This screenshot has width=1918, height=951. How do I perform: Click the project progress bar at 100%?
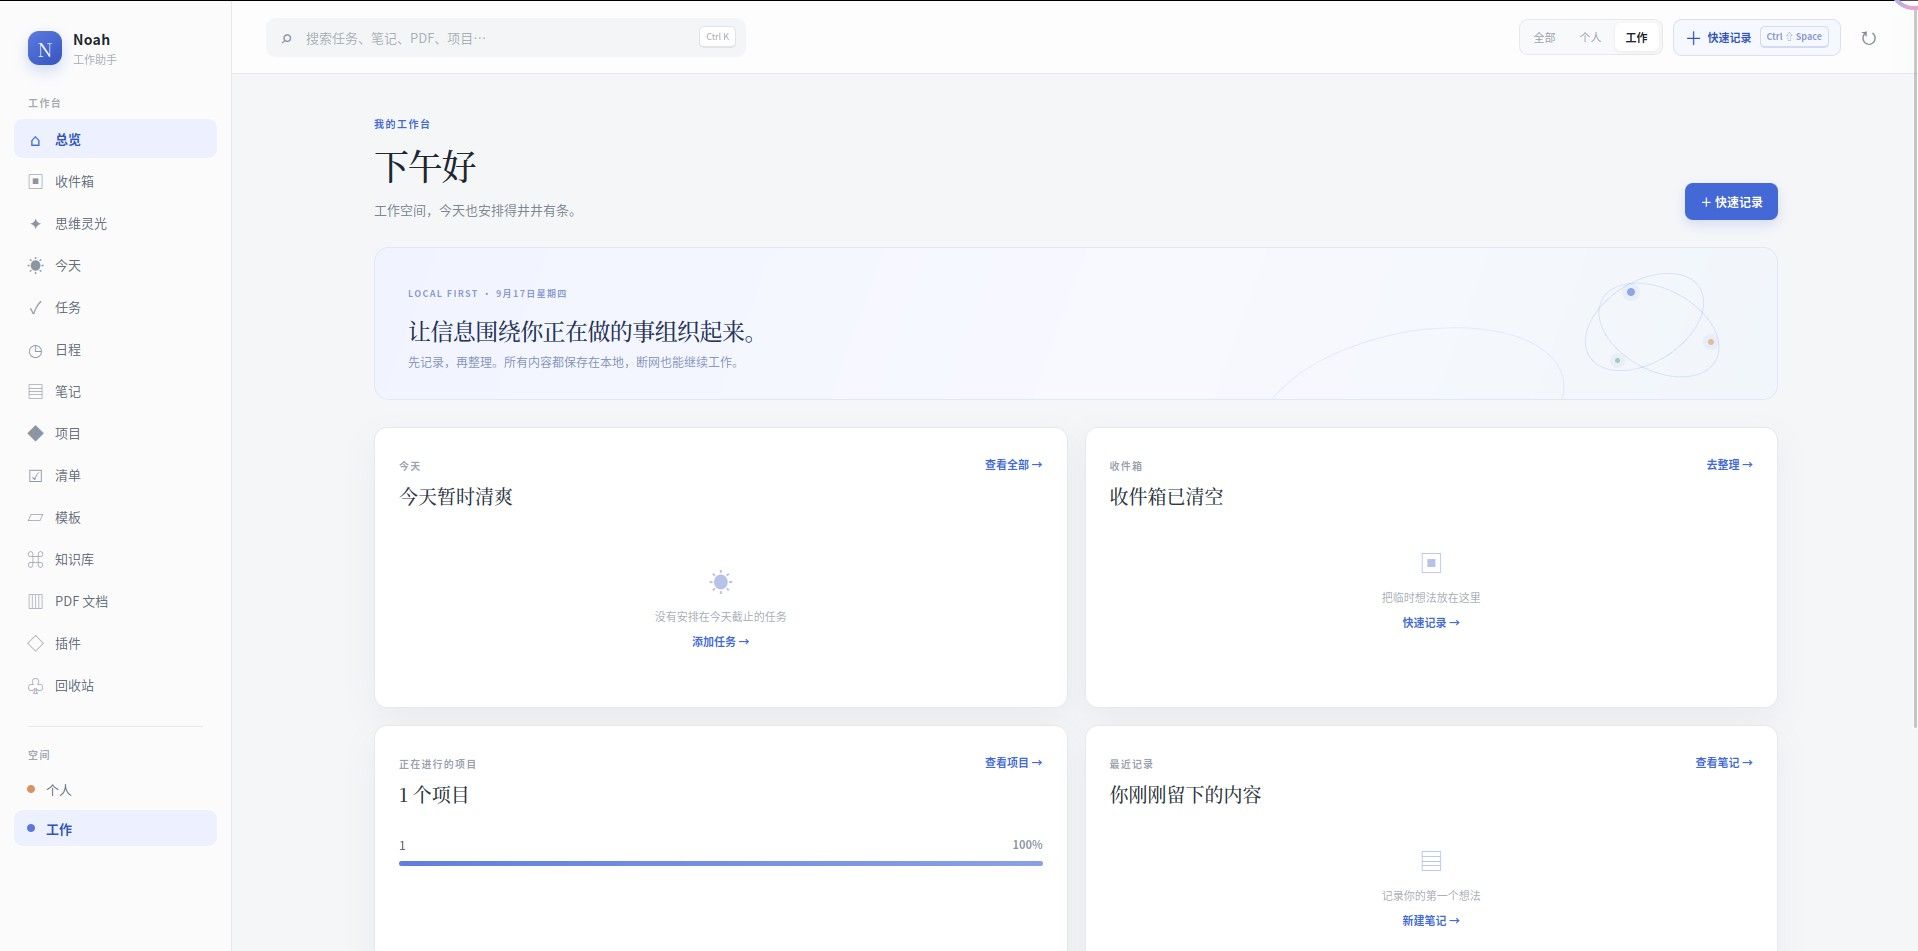pyautogui.click(x=720, y=863)
